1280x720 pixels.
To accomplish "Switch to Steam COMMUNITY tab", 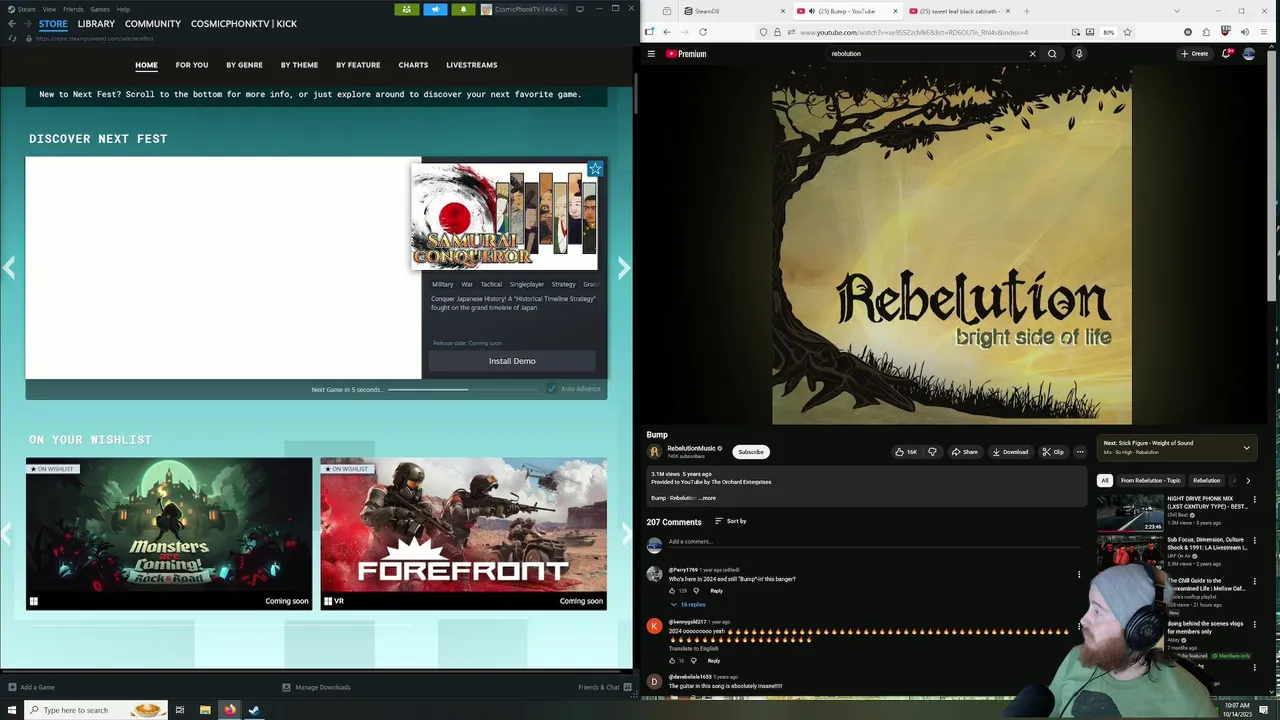I will tap(153, 24).
